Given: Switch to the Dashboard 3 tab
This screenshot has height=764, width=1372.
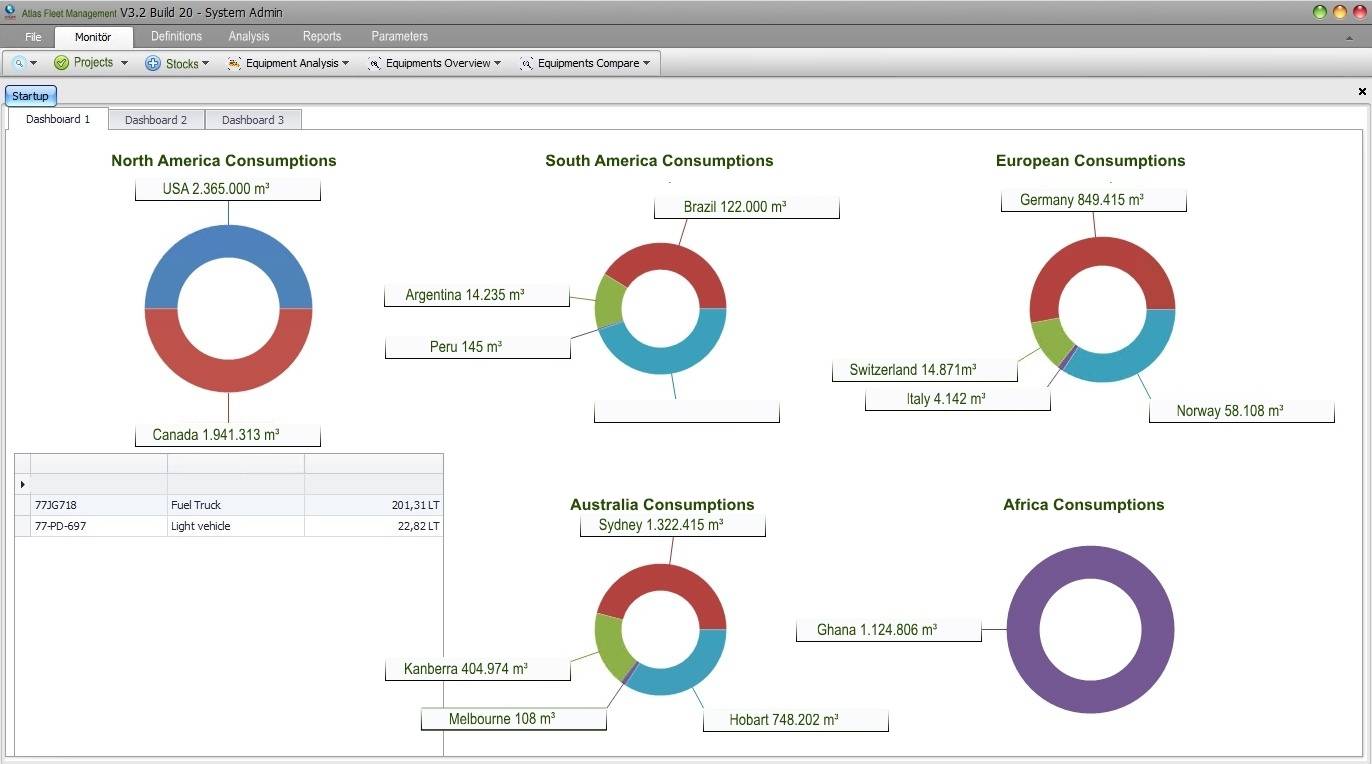Looking at the screenshot, I should [253, 120].
